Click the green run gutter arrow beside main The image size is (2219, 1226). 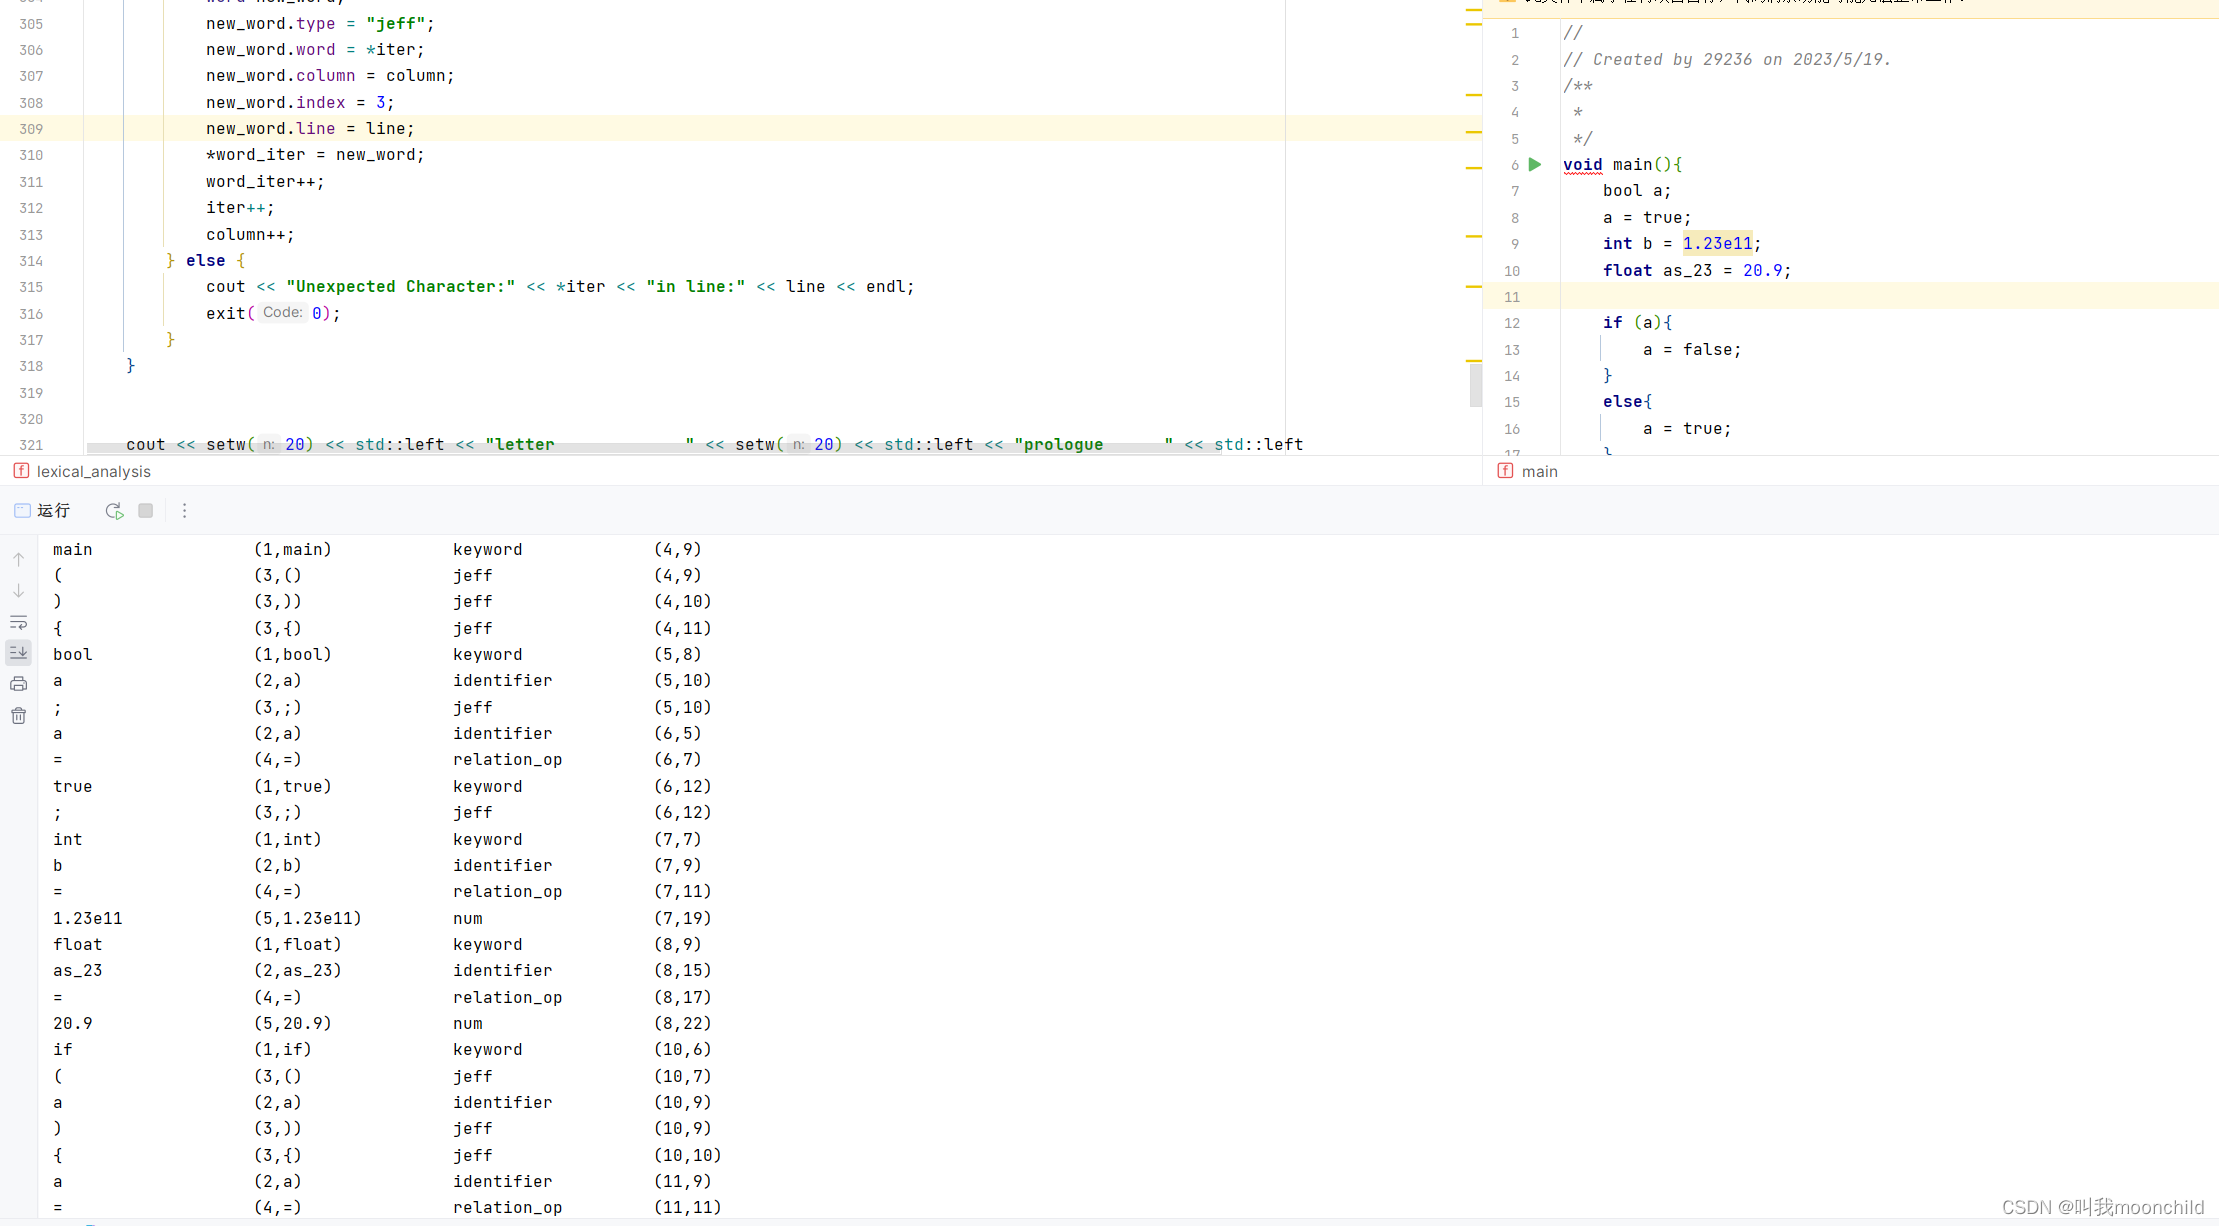click(1535, 165)
